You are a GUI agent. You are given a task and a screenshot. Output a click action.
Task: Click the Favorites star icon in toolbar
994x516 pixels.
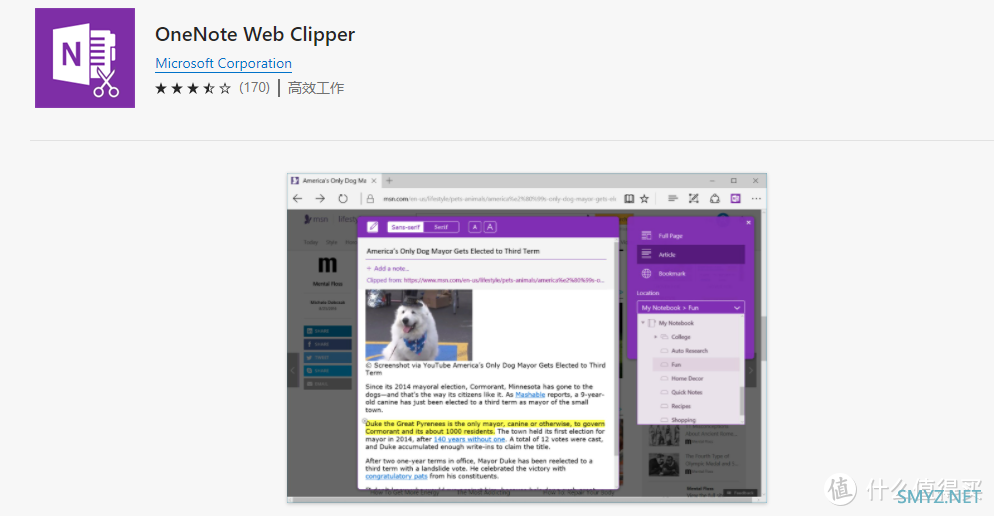[644, 198]
